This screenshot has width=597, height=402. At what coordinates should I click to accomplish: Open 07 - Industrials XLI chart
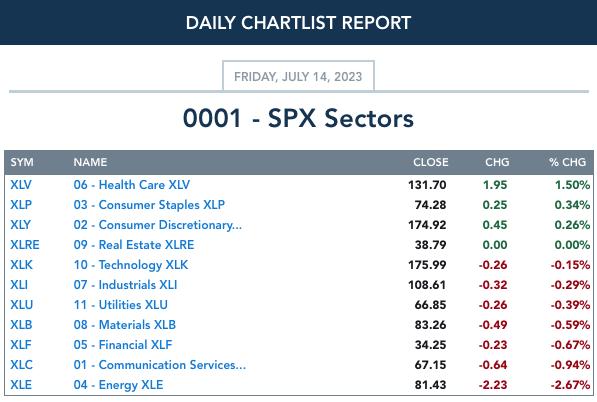125,284
